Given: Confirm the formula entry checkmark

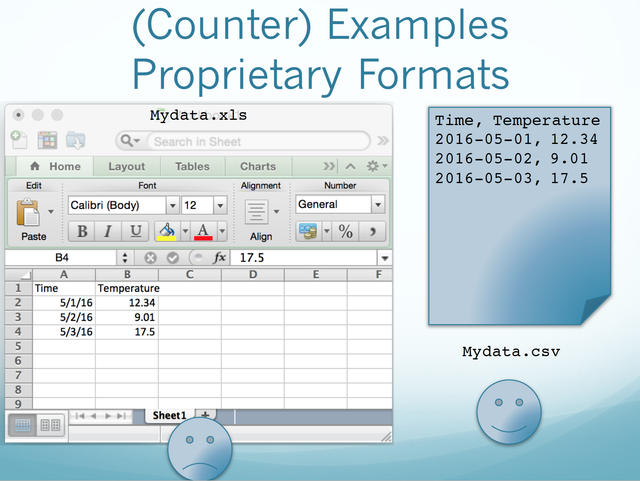Looking at the screenshot, I should click(x=173, y=258).
